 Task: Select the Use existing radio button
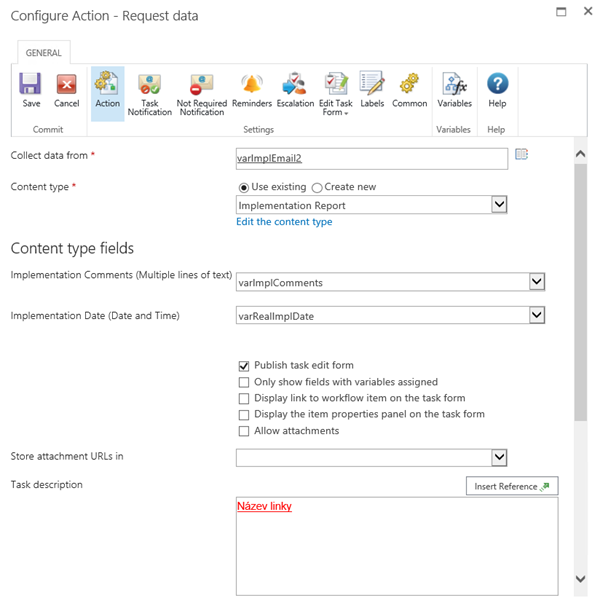(x=244, y=187)
